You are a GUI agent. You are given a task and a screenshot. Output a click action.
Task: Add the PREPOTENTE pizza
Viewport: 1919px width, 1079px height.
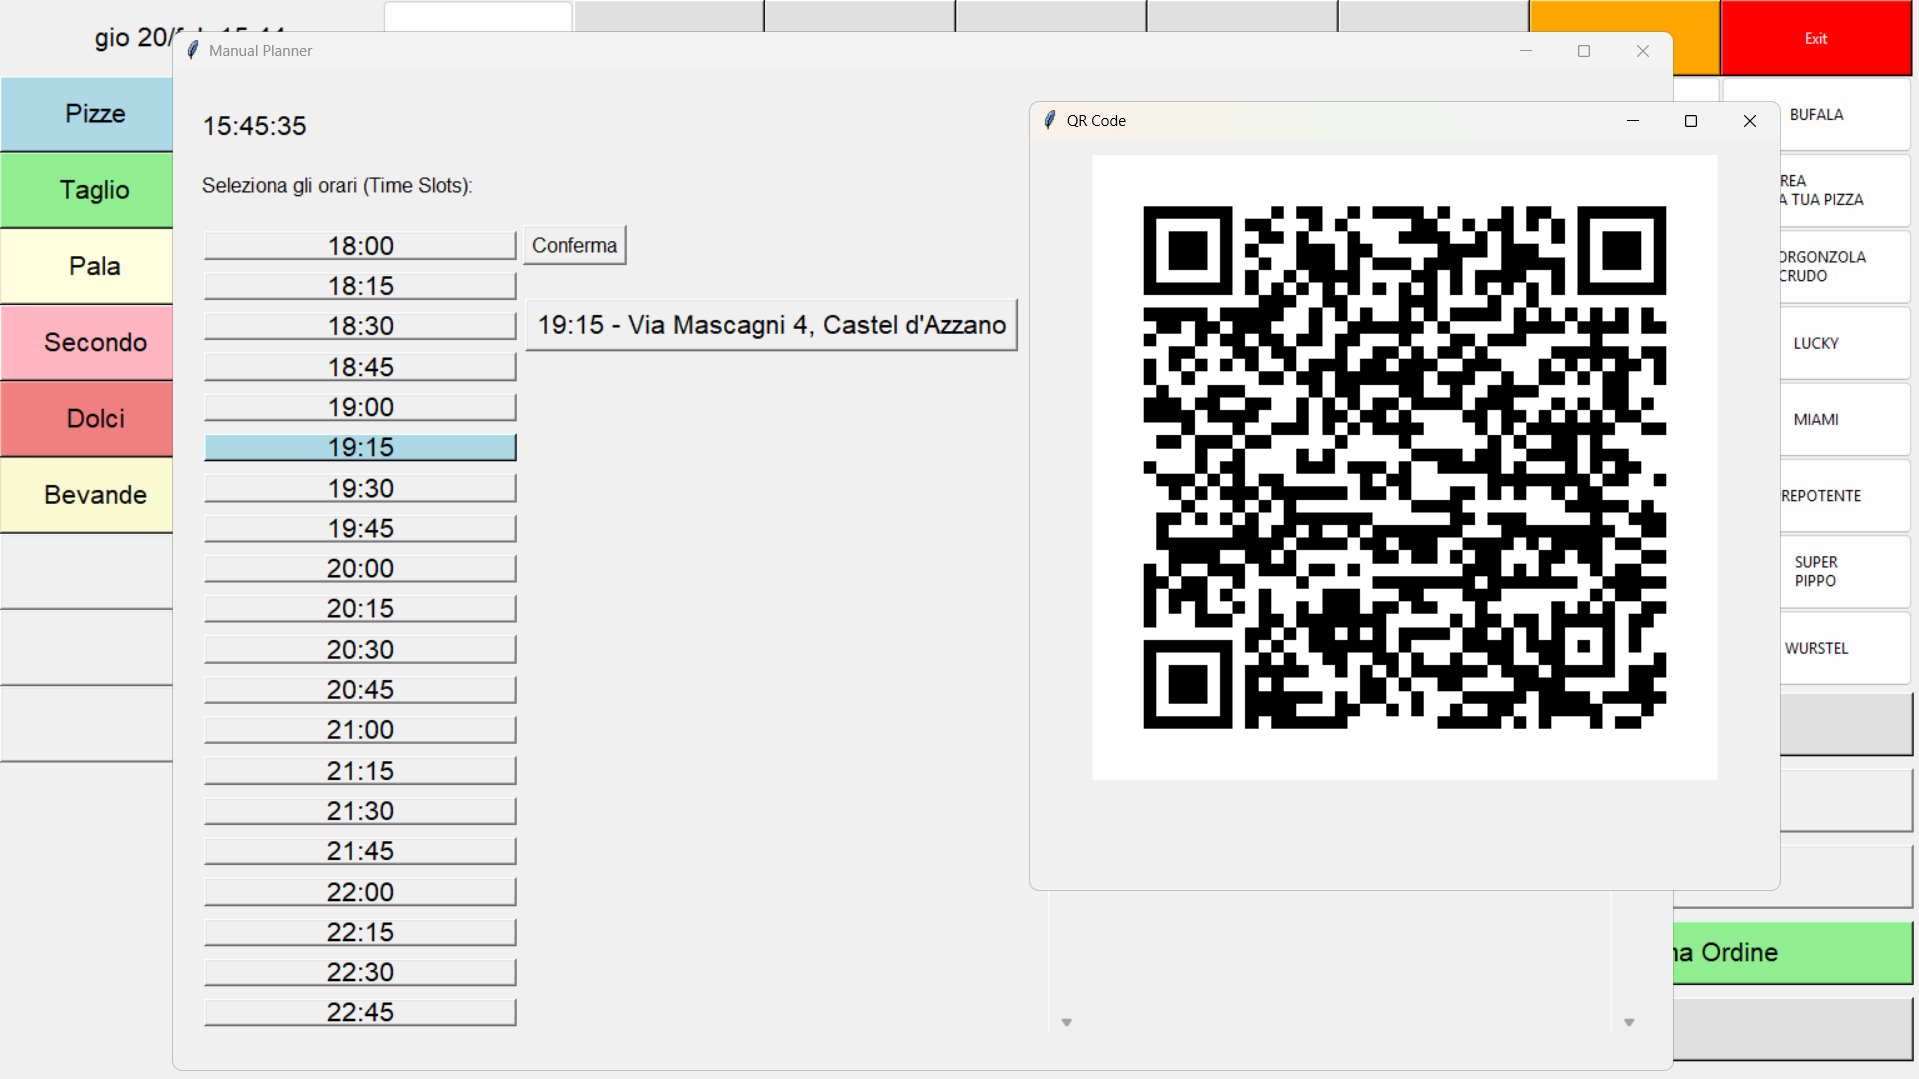tap(1845, 496)
